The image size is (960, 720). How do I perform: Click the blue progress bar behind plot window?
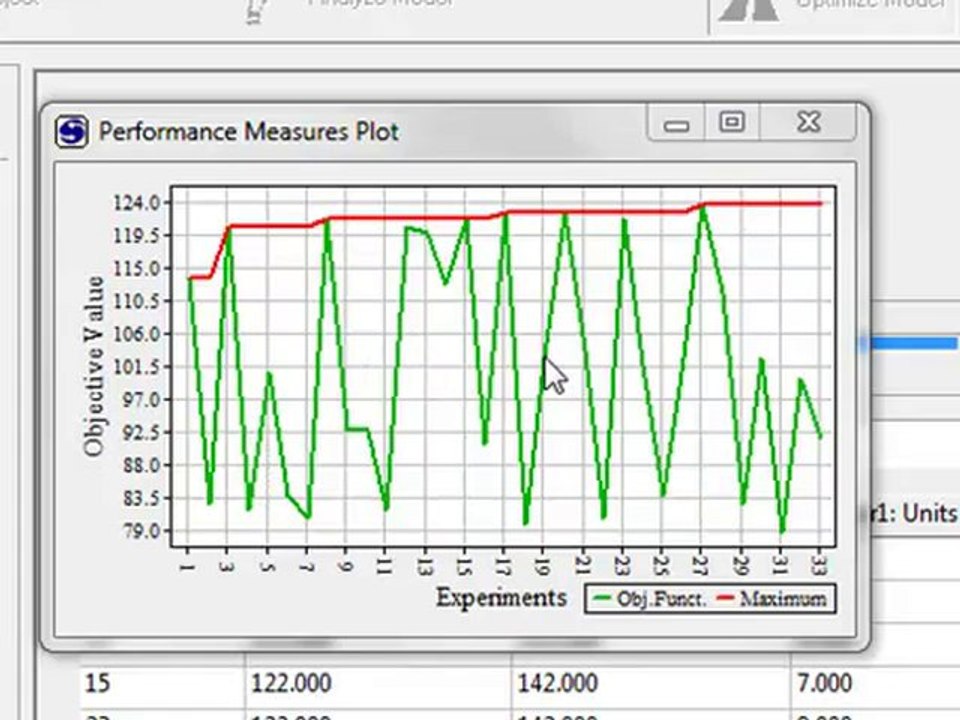point(910,343)
